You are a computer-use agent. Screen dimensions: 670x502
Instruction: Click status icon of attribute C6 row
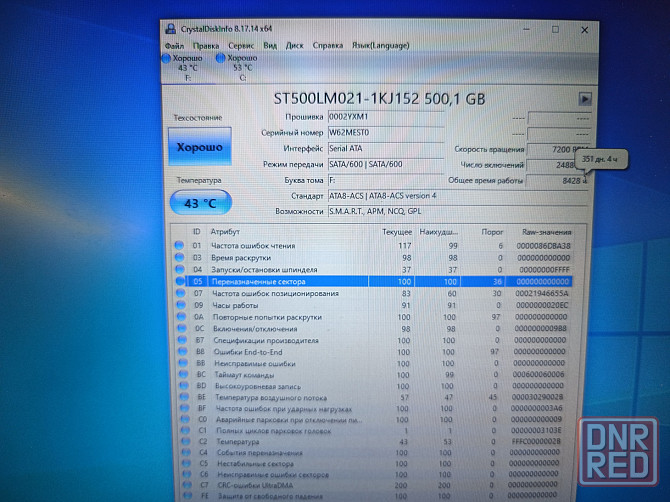point(187,474)
